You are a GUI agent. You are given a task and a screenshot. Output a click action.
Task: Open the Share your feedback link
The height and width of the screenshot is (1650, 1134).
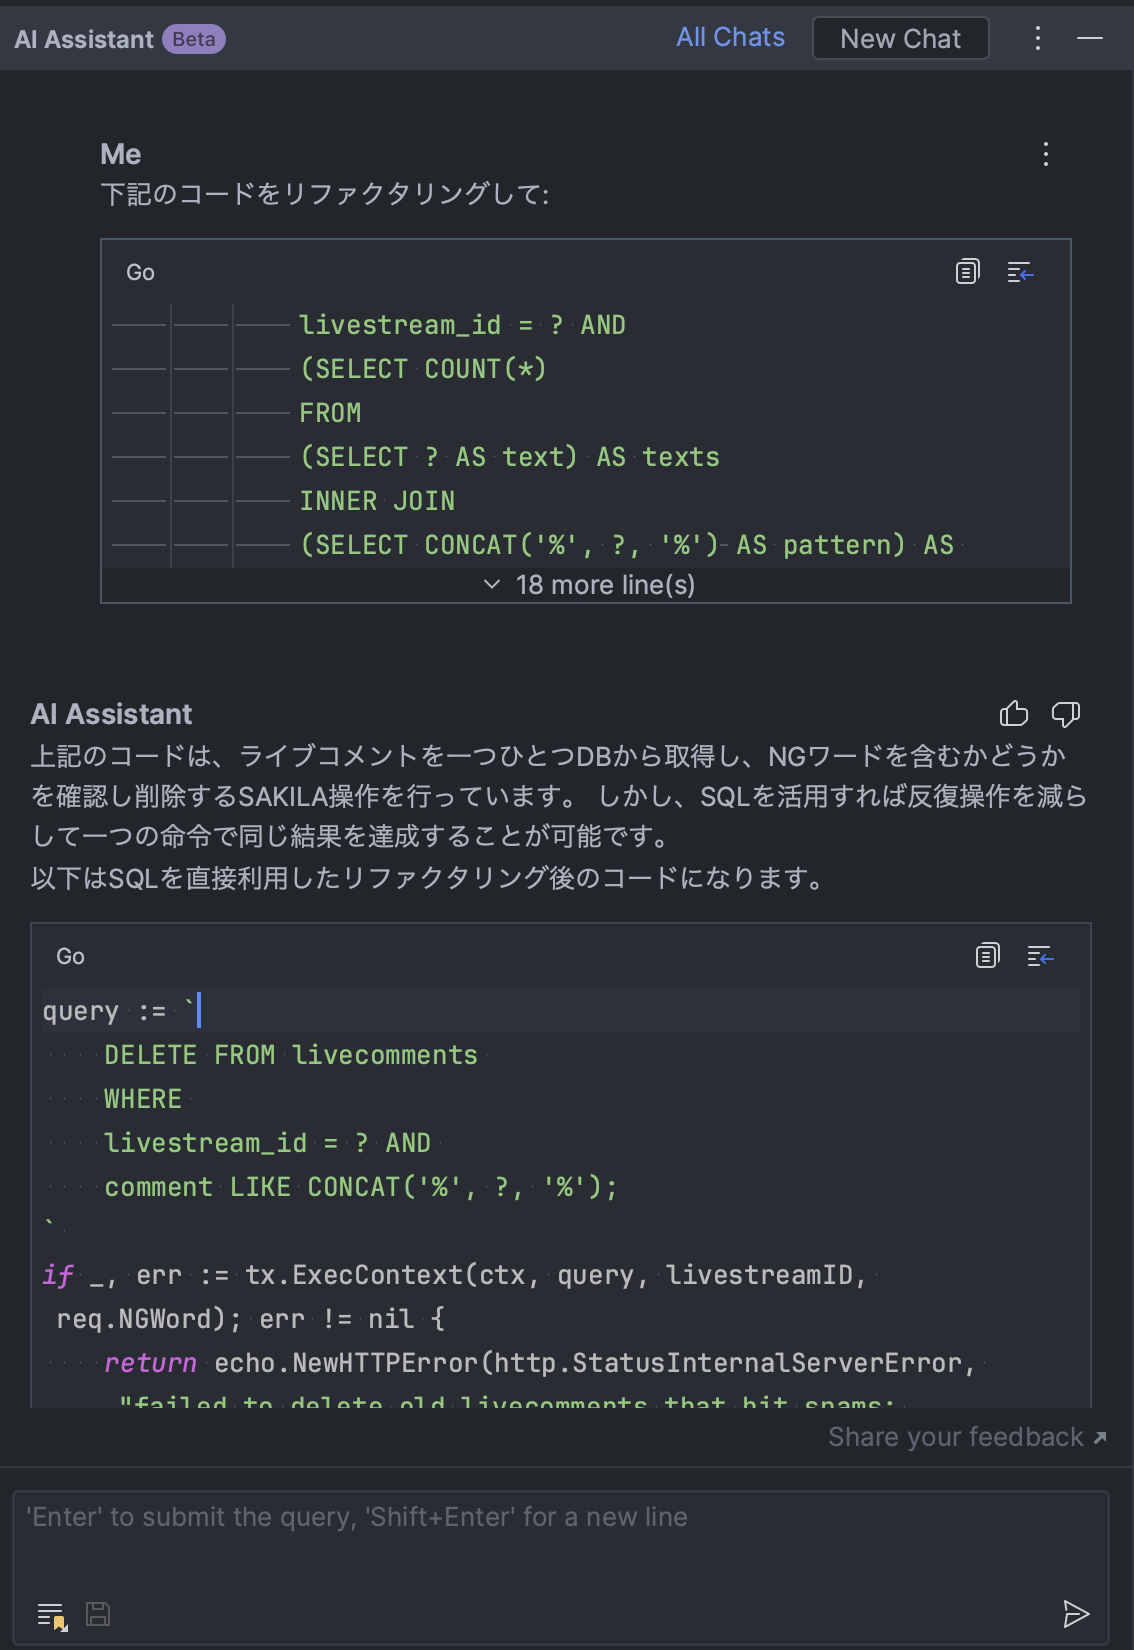click(966, 1437)
